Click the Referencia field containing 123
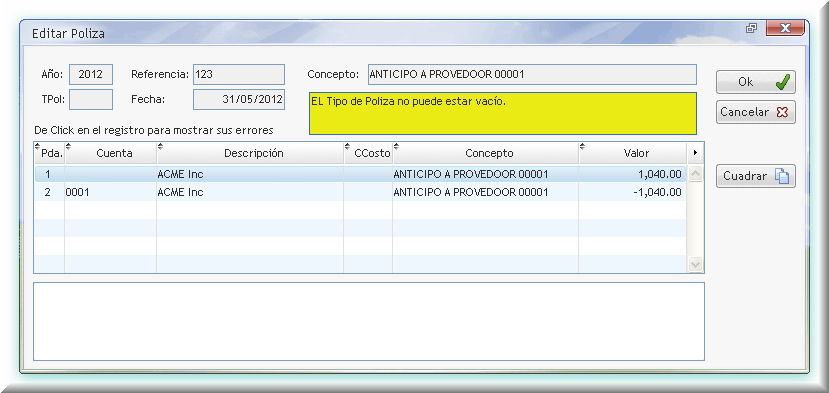 click(x=239, y=75)
